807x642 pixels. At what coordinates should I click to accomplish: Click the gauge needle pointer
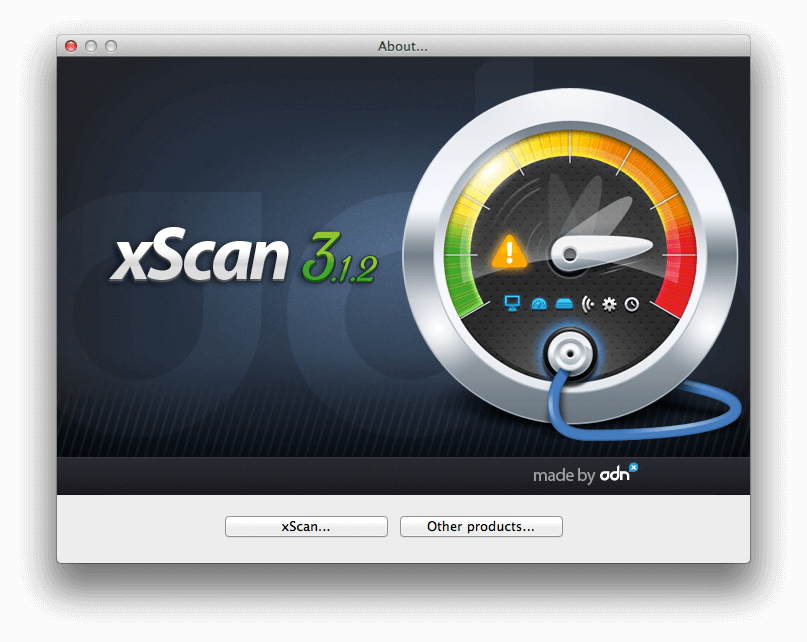[x=601, y=253]
